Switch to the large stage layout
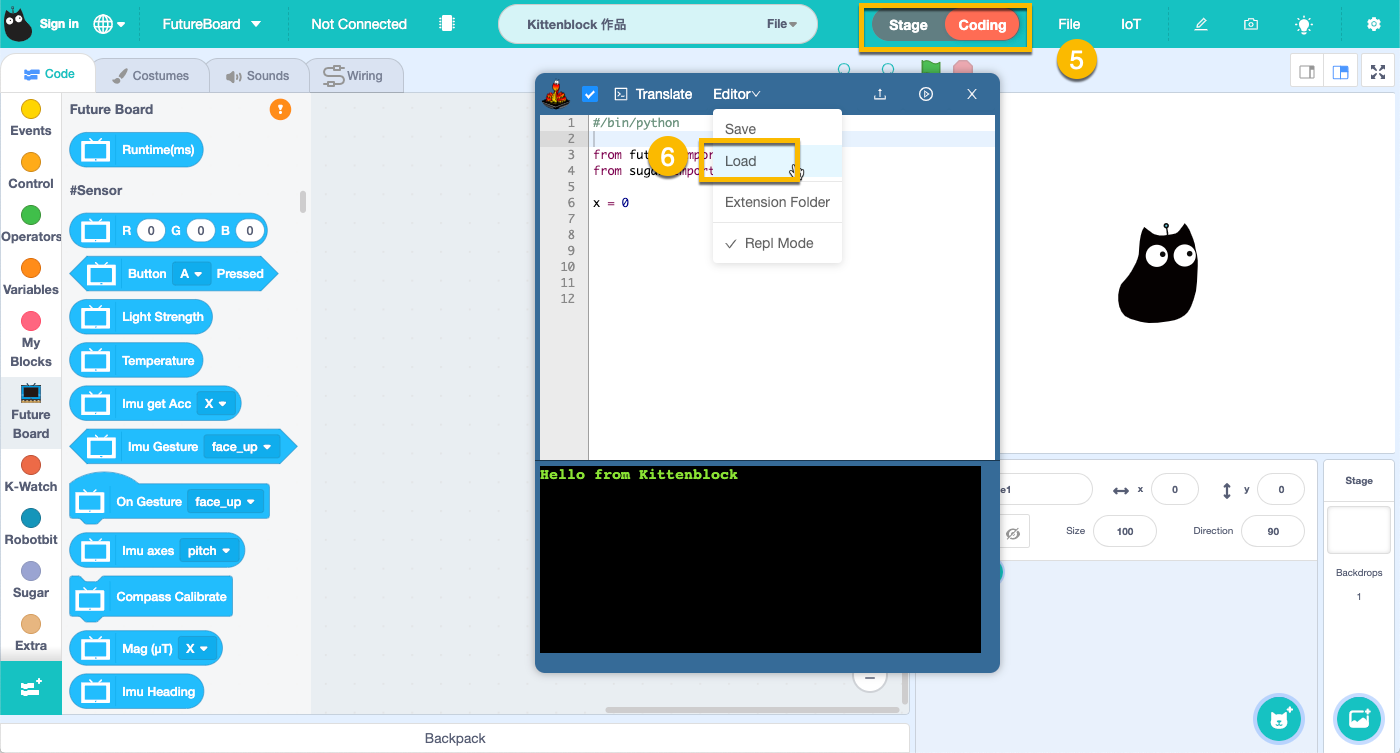The height and width of the screenshot is (753, 1400). (1340, 72)
